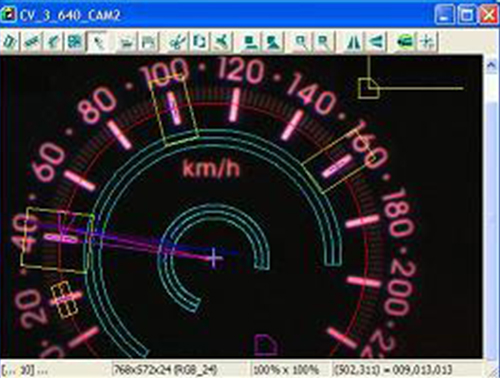
Task: Click the second monitor display icon
Action: (x=273, y=42)
